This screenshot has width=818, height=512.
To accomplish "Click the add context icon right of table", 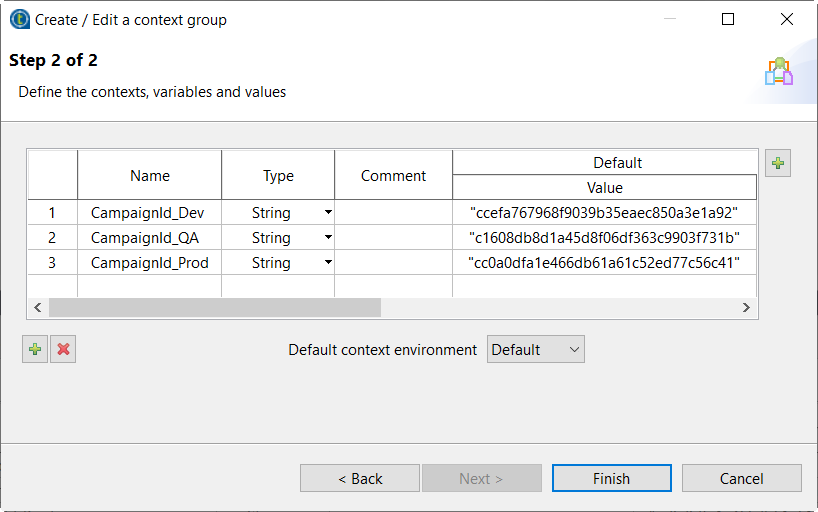I will (778, 163).
